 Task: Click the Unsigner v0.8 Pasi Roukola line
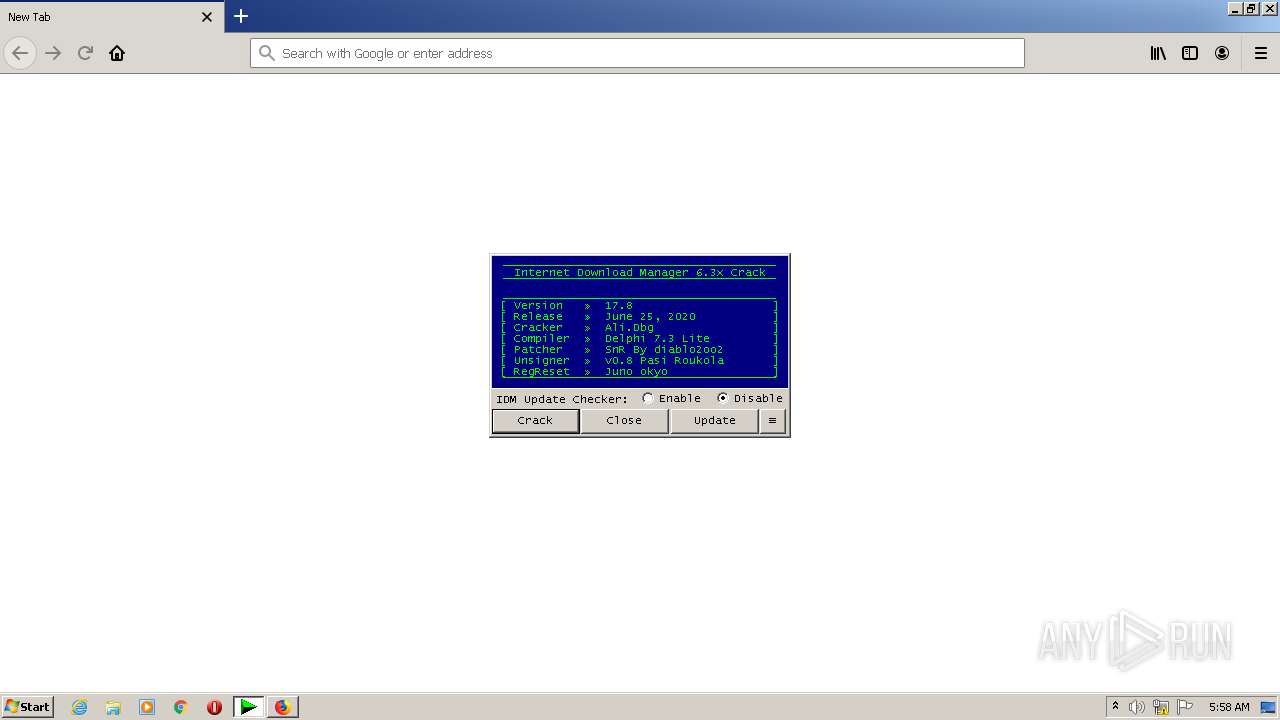(640, 360)
